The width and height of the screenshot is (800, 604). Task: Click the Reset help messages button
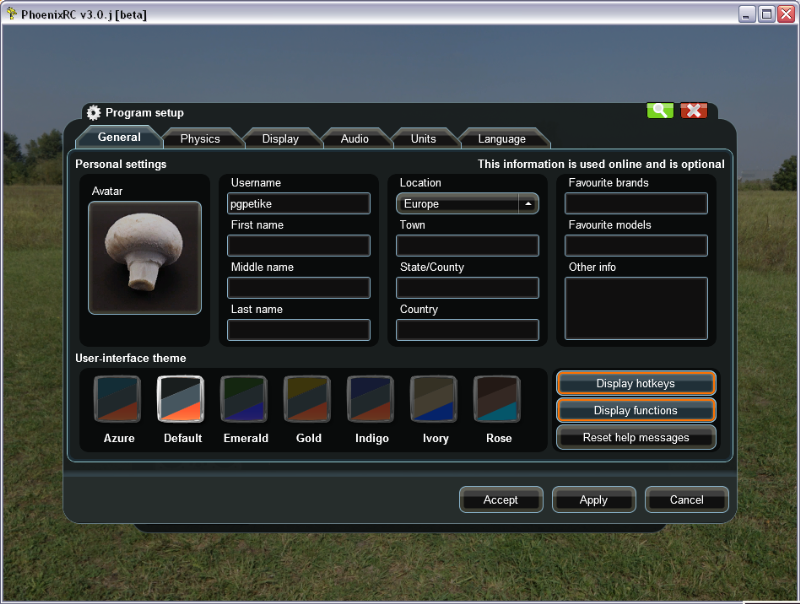click(635, 438)
